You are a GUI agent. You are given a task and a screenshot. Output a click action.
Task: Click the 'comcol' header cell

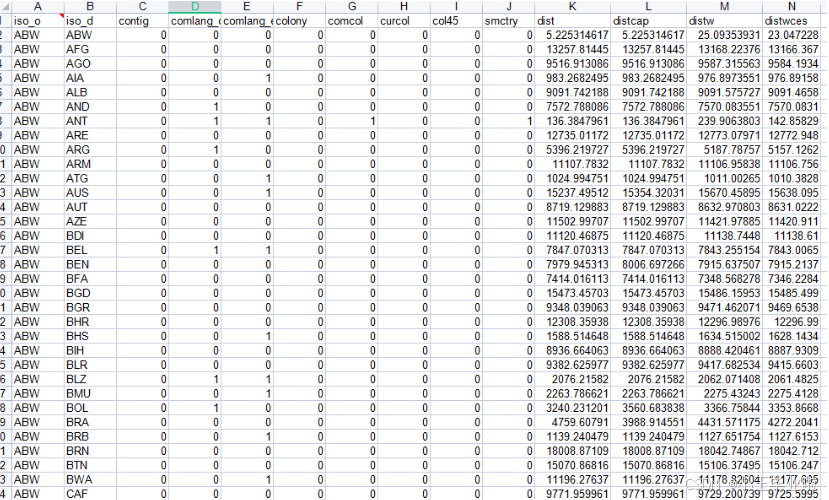point(352,21)
